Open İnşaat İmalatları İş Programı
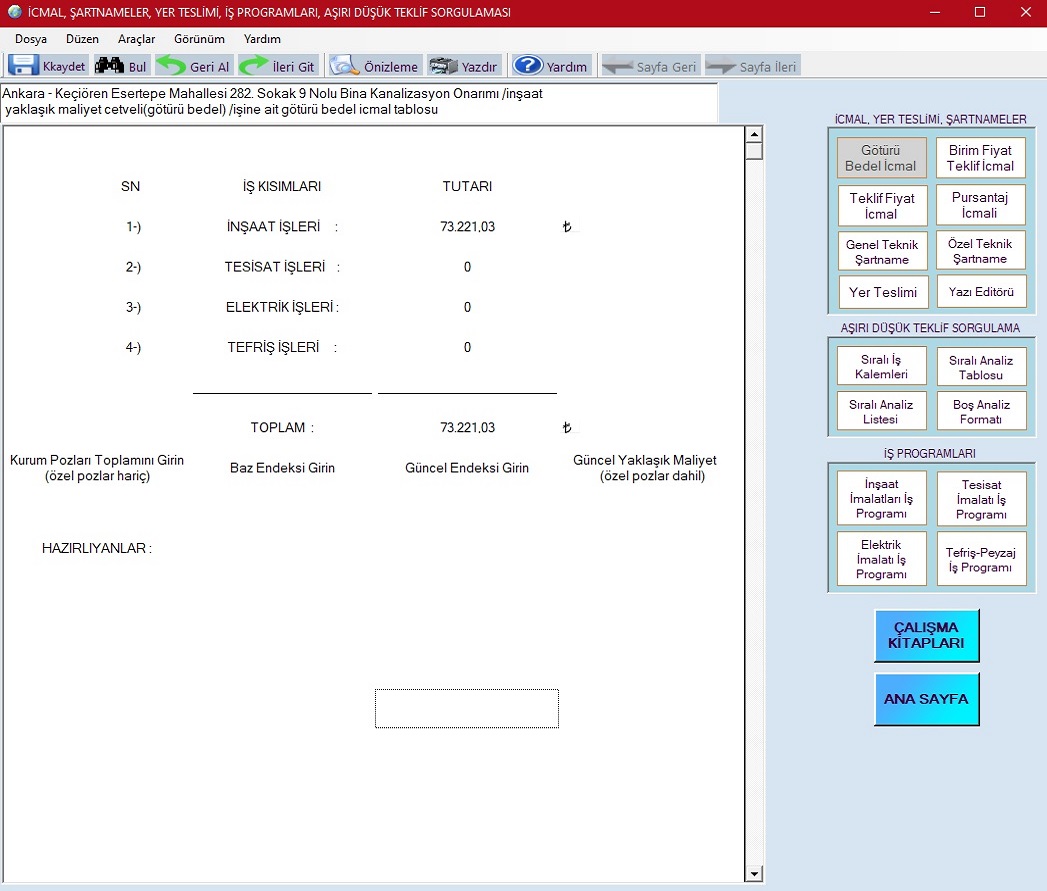 [882, 499]
